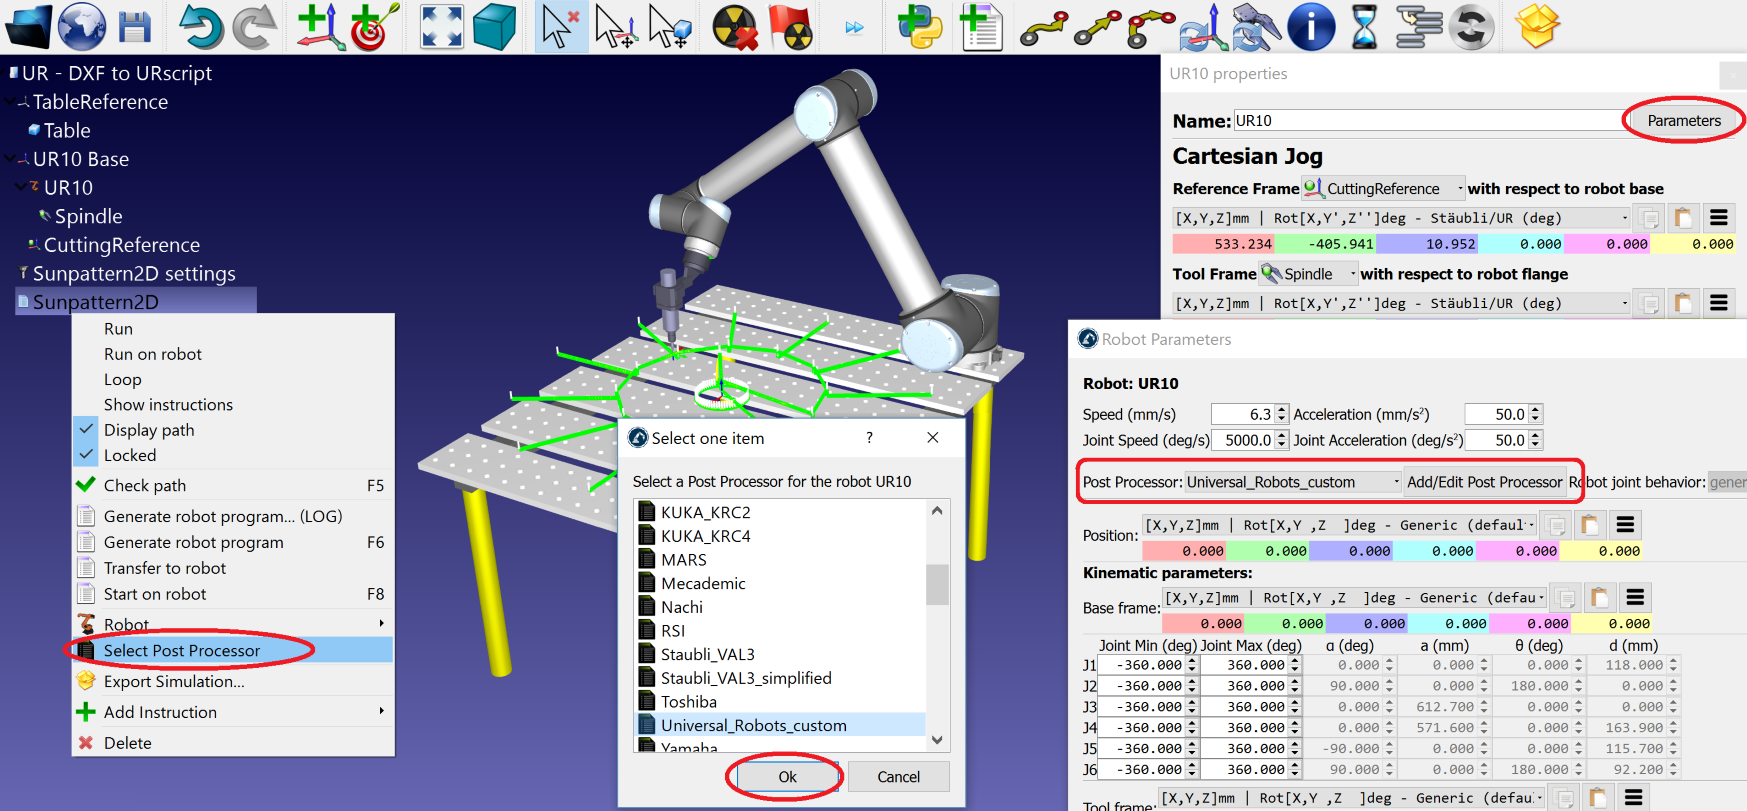Viewport: 1747px width, 811px height.
Task: Click set reference frame instruction icon
Action: 1203,27
